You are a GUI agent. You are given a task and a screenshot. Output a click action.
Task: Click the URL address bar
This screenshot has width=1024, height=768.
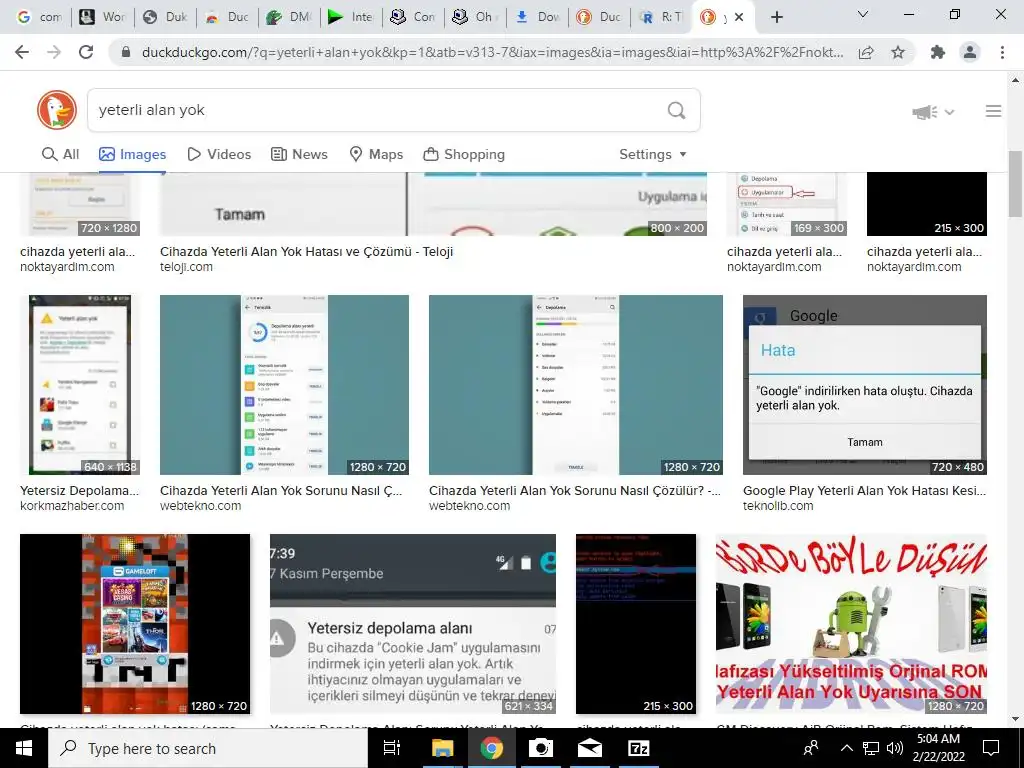point(492,52)
